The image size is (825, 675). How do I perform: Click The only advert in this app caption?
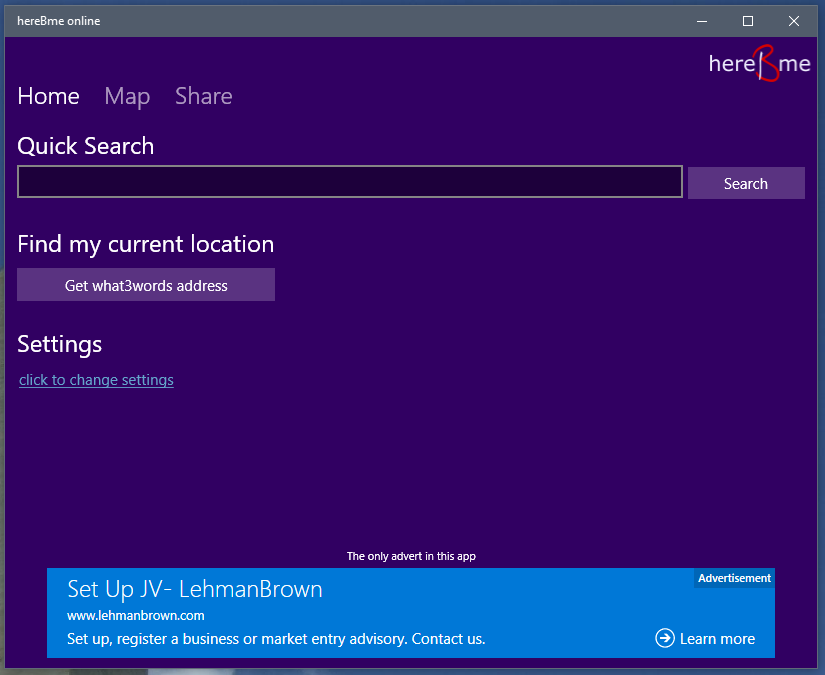pyautogui.click(x=411, y=556)
